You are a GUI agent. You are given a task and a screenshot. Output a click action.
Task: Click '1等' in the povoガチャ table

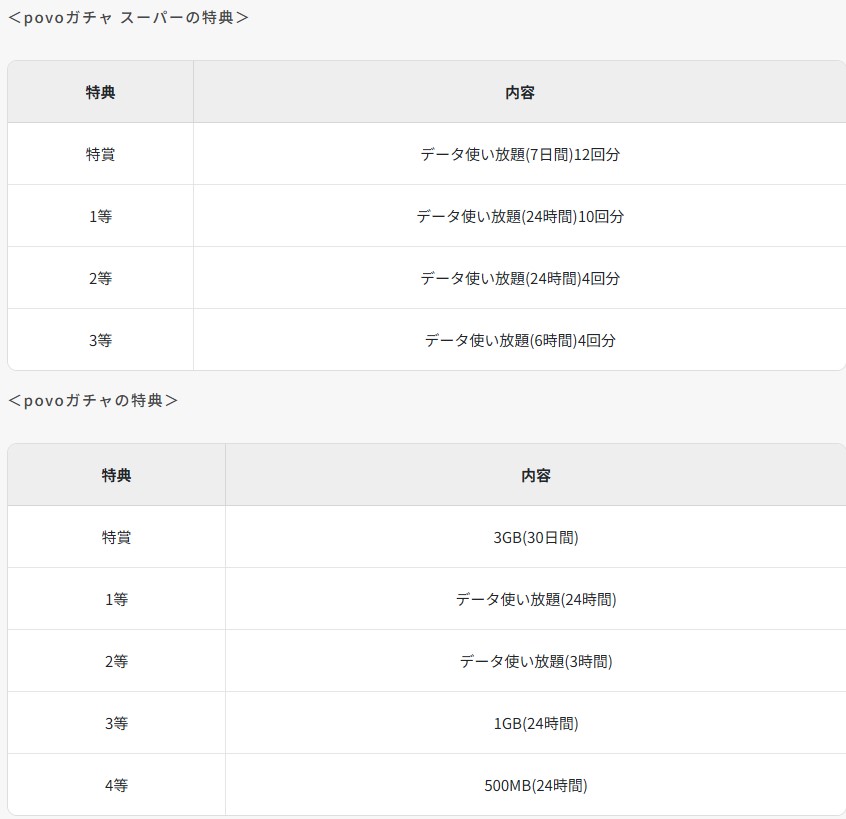click(117, 599)
